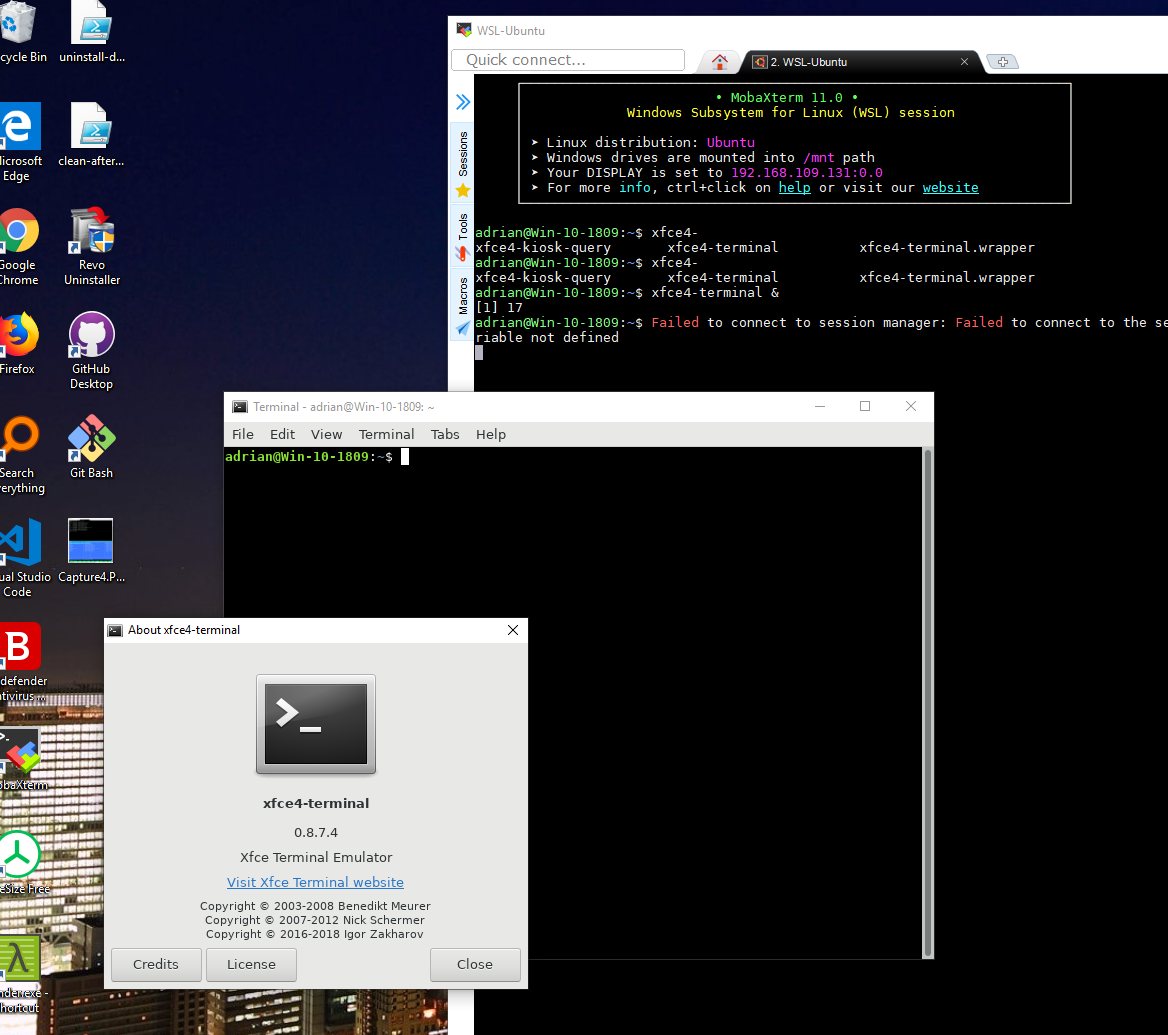Click the 192.168.109.131:0.0 DISPLAY address text
Viewport: 1168px width, 1035px height.
(x=807, y=173)
